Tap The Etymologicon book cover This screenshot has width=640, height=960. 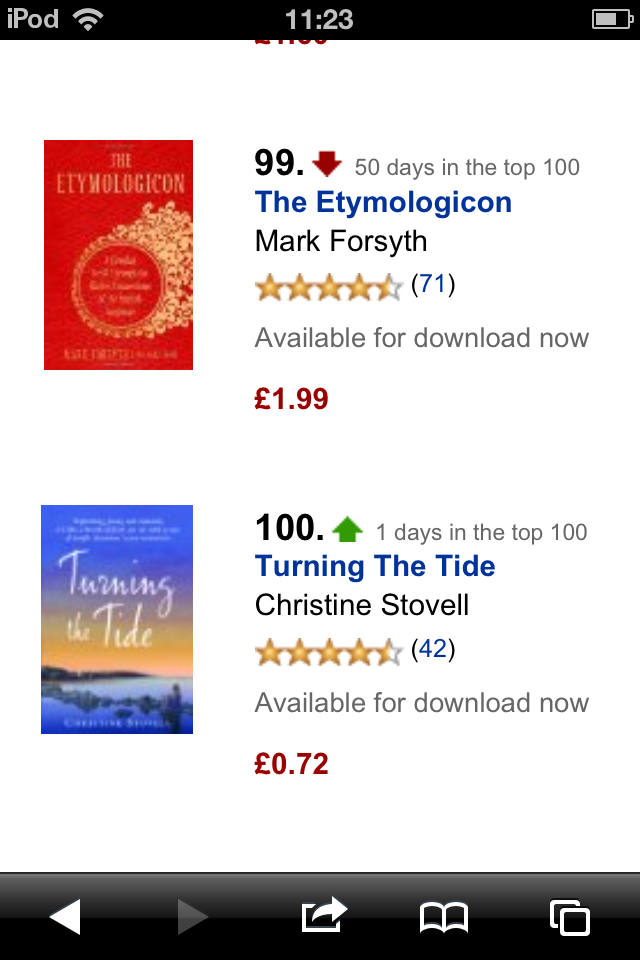(118, 255)
